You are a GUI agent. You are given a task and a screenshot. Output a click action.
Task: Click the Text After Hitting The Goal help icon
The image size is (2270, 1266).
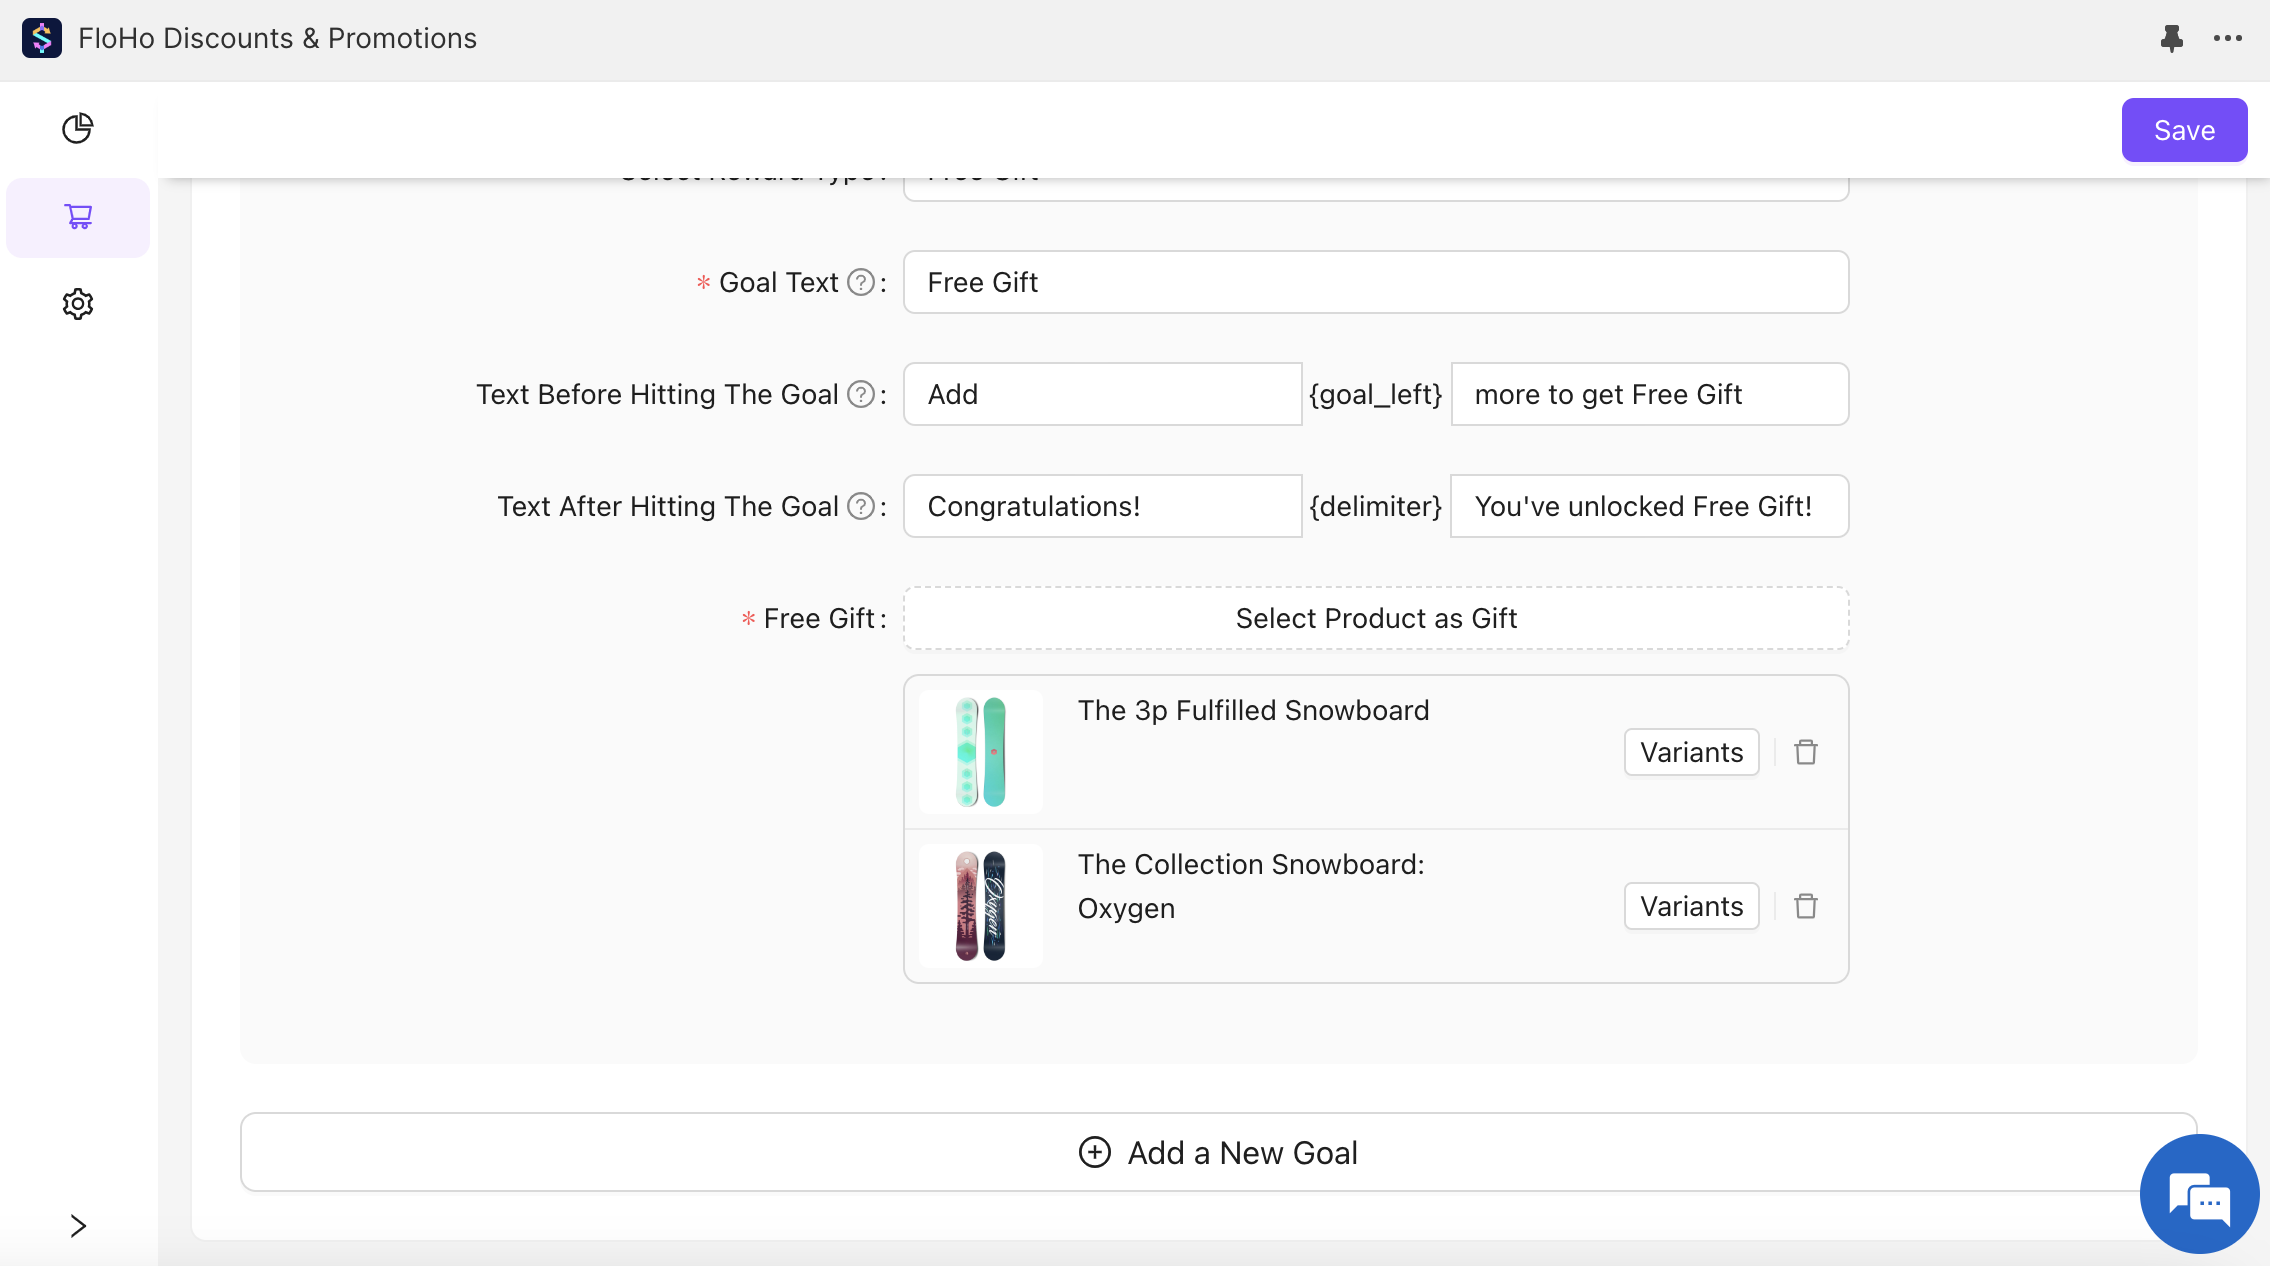(x=860, y=507)
